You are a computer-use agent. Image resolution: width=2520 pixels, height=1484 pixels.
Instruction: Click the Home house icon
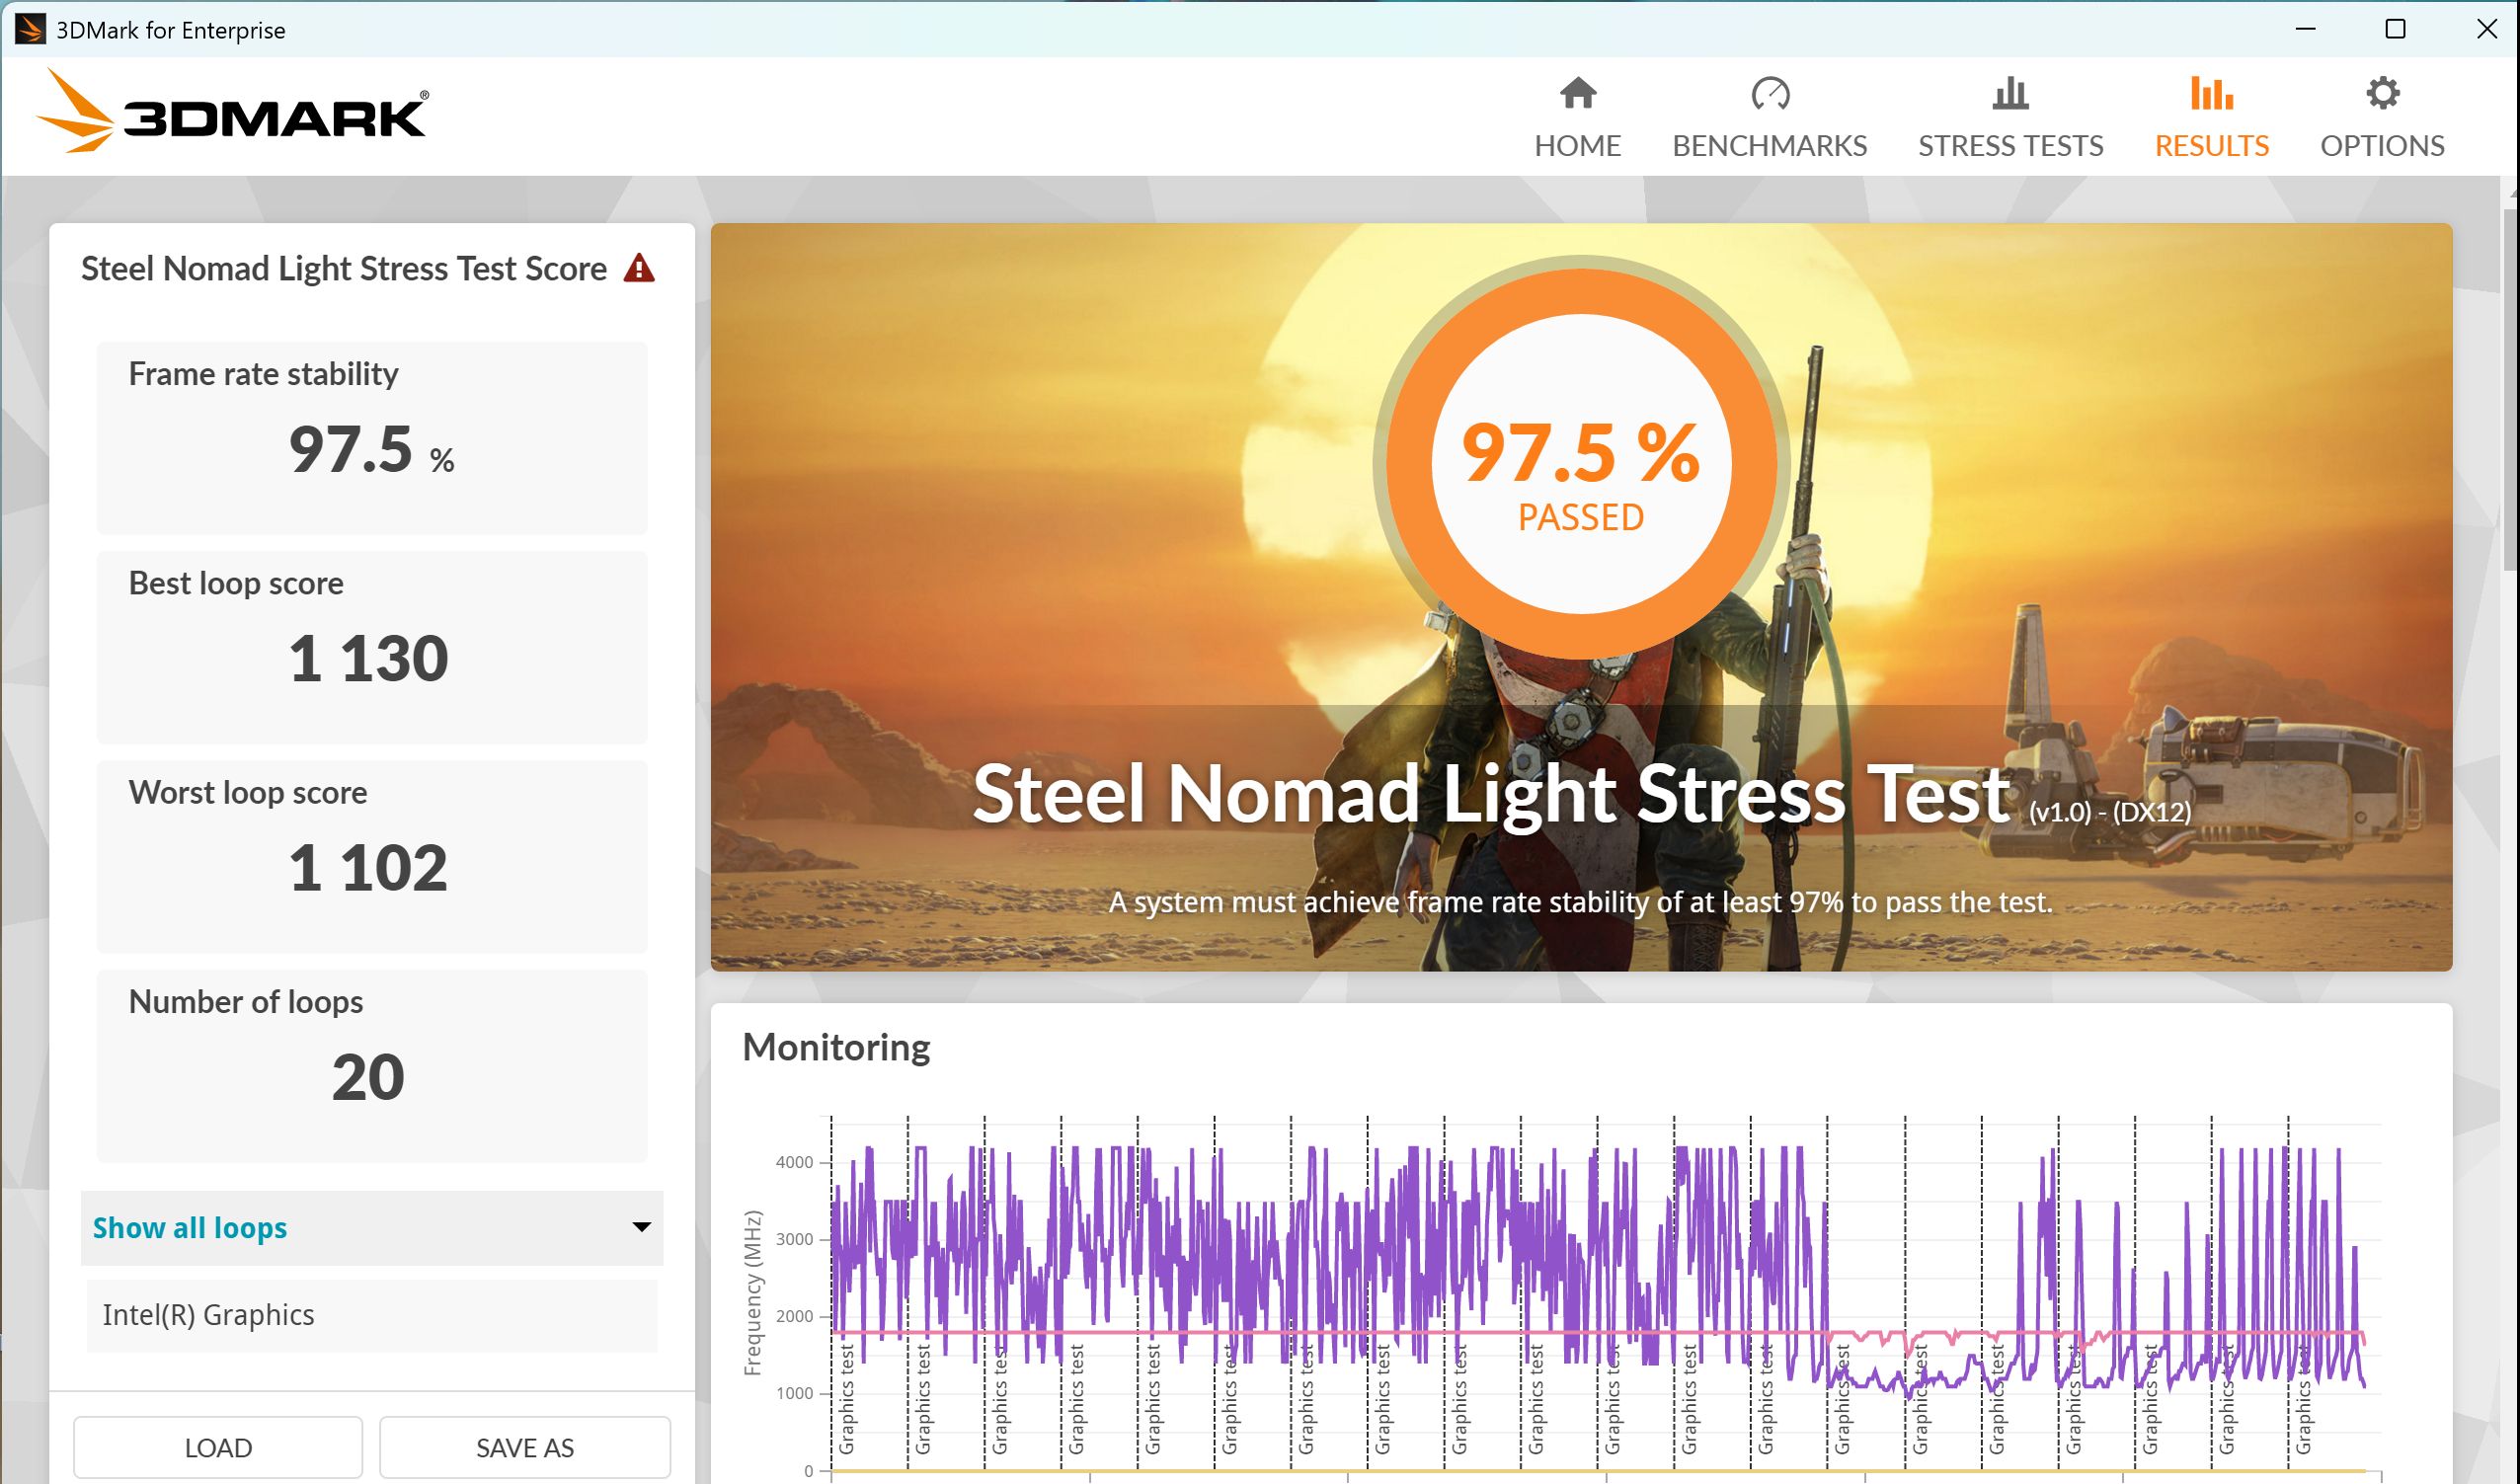click(1577, 94)
